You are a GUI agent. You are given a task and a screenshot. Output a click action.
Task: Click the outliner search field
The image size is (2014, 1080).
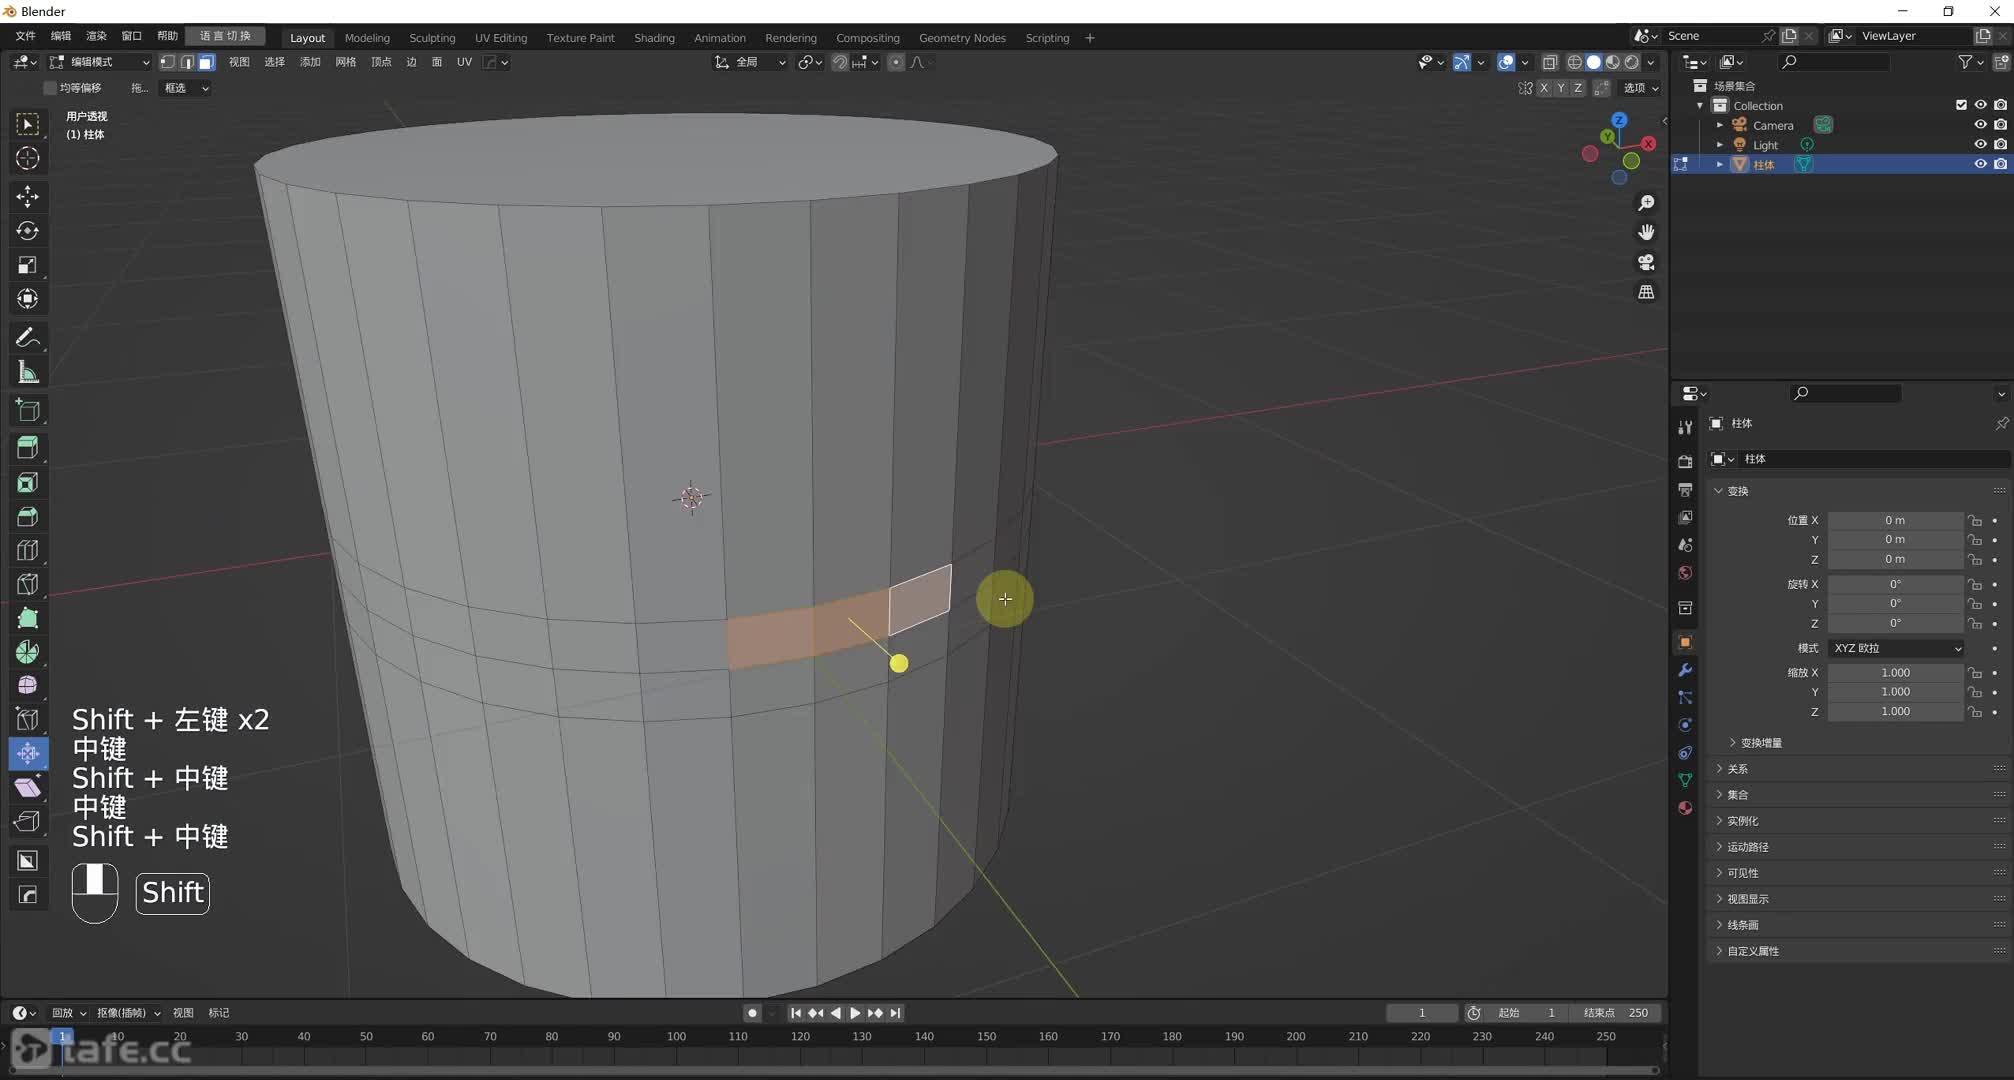(1834, 62)
